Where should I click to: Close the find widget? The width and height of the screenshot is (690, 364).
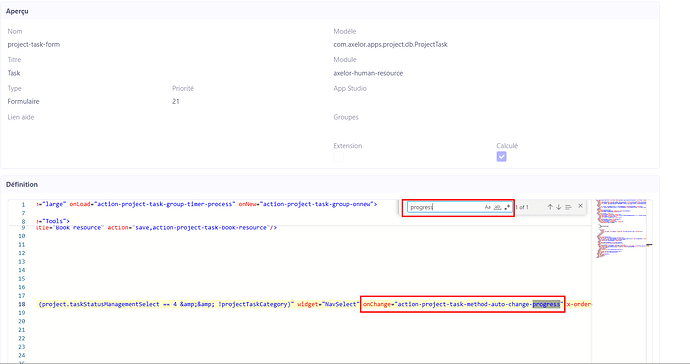(x=580, y=206)
